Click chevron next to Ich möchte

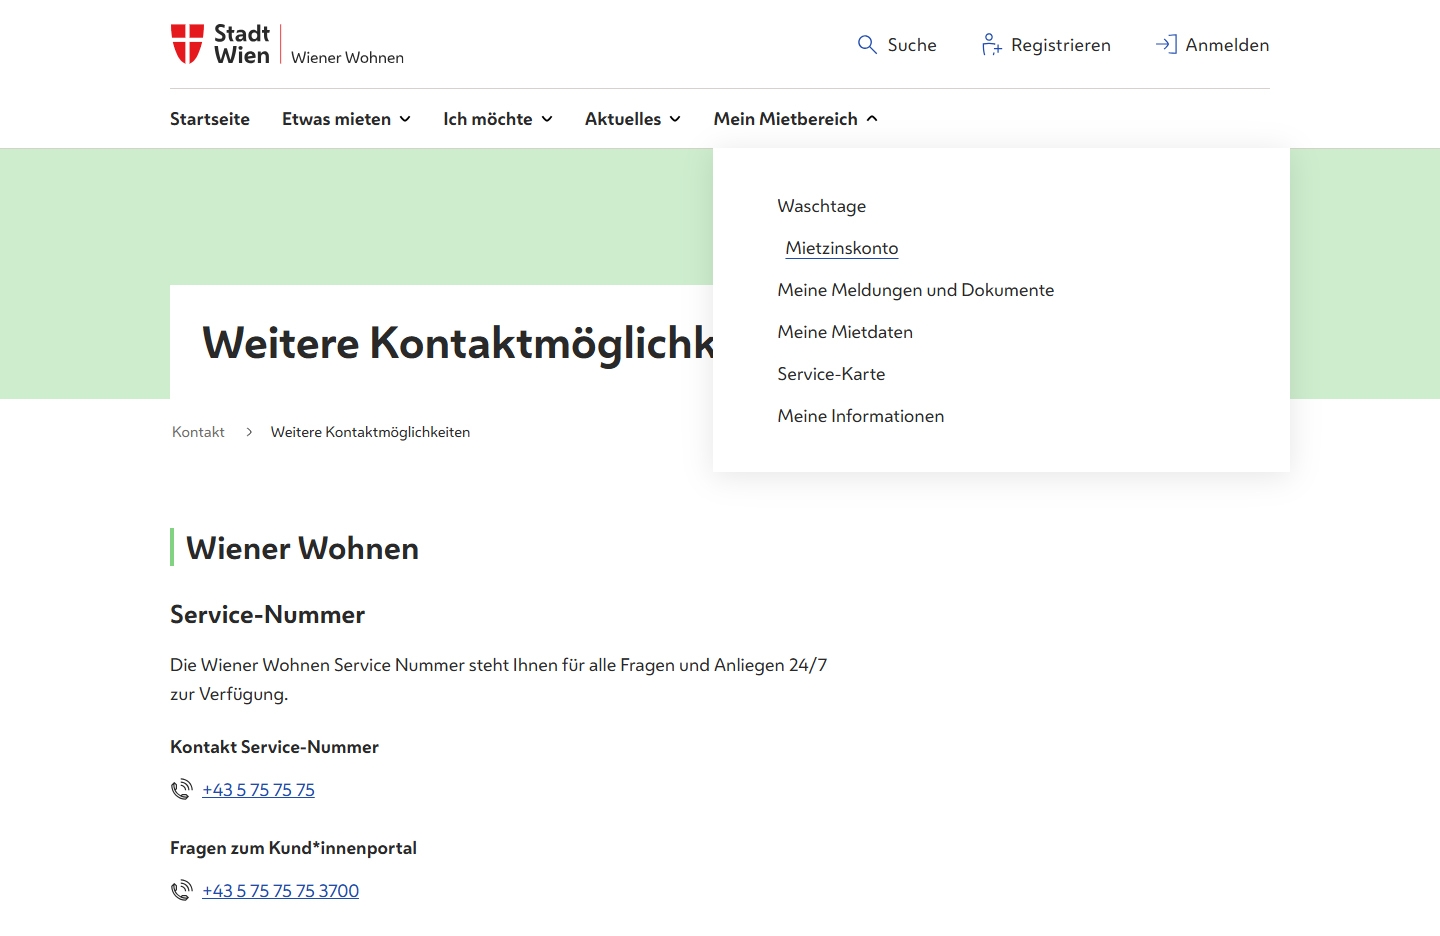coord(547,119)
